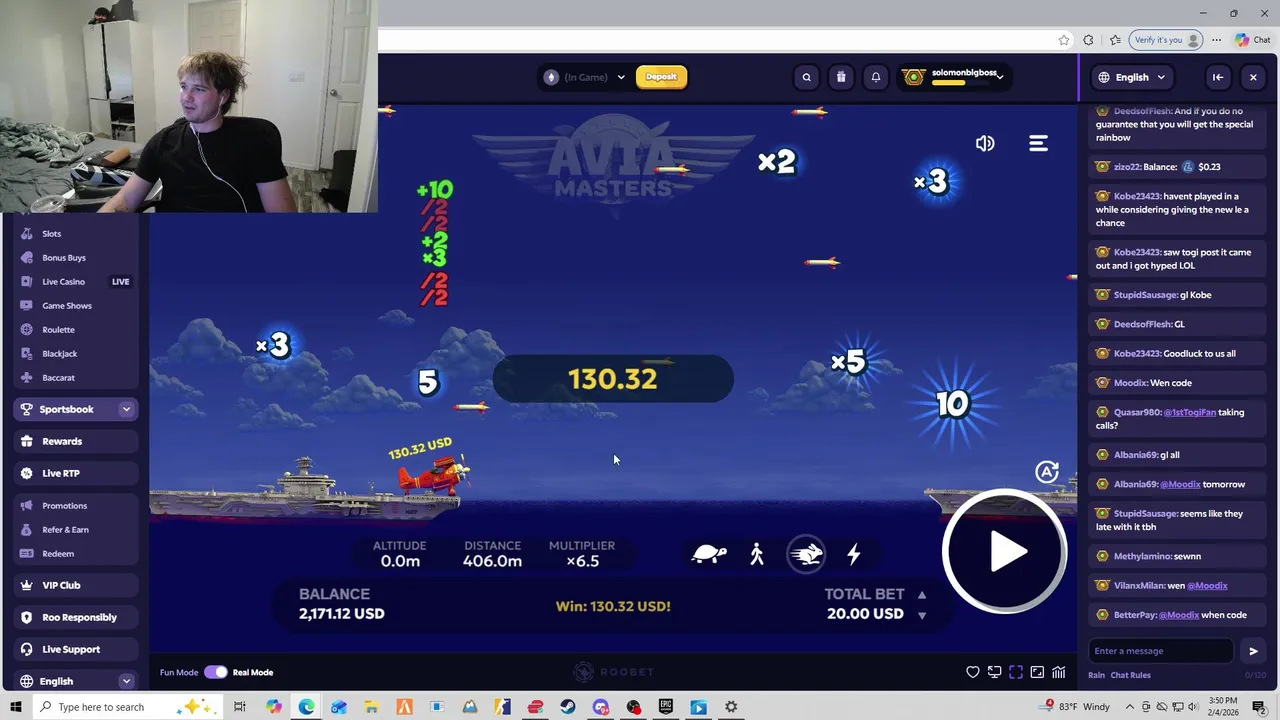Click the @Moodix mention in VilanxMilan's message
Viewport: 1280px width, 720px height.
tap(1207, 586)
